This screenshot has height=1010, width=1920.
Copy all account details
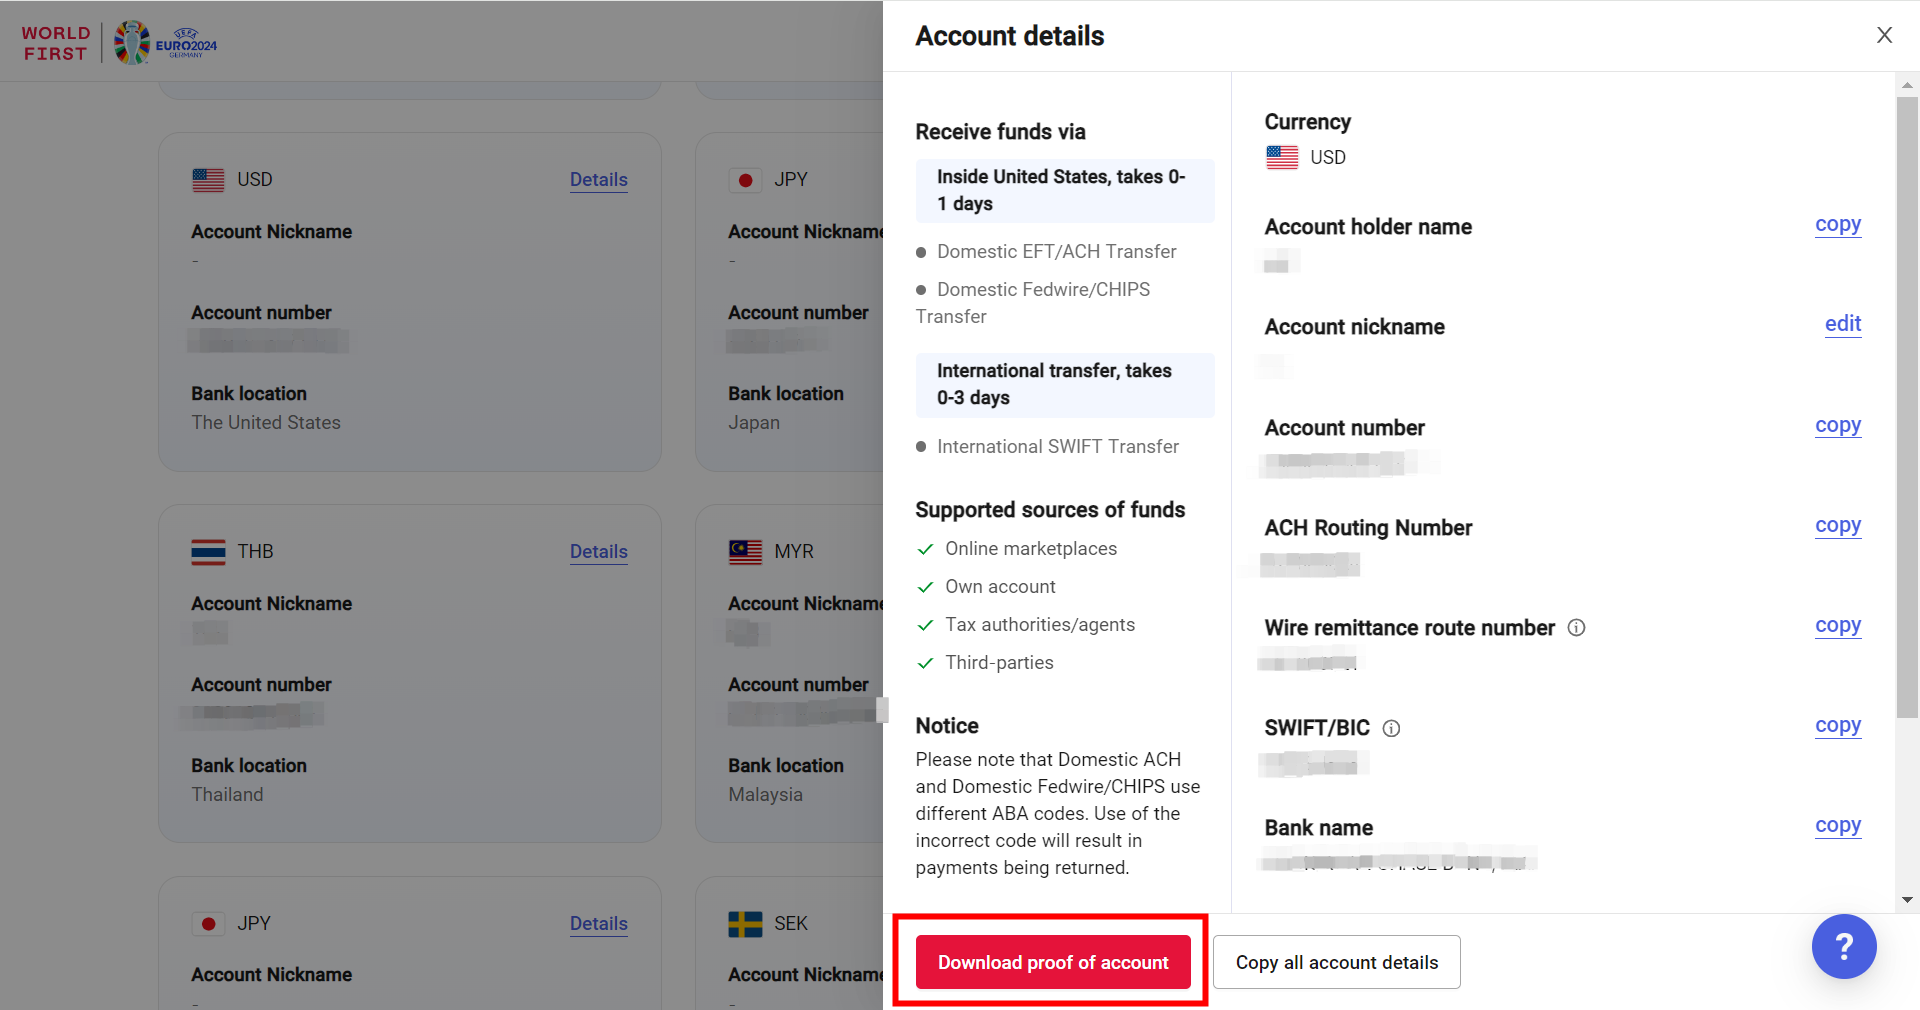1336,962
